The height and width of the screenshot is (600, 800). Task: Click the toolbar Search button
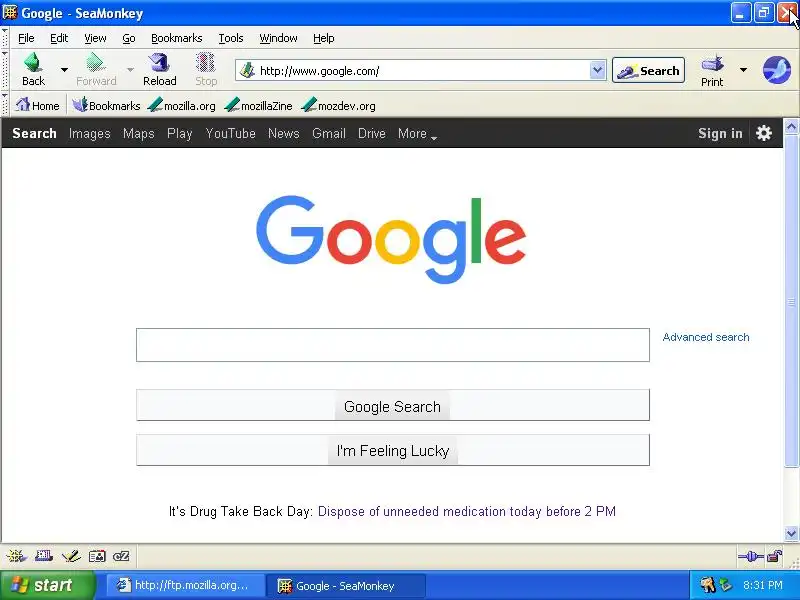(x=648, y=70)
